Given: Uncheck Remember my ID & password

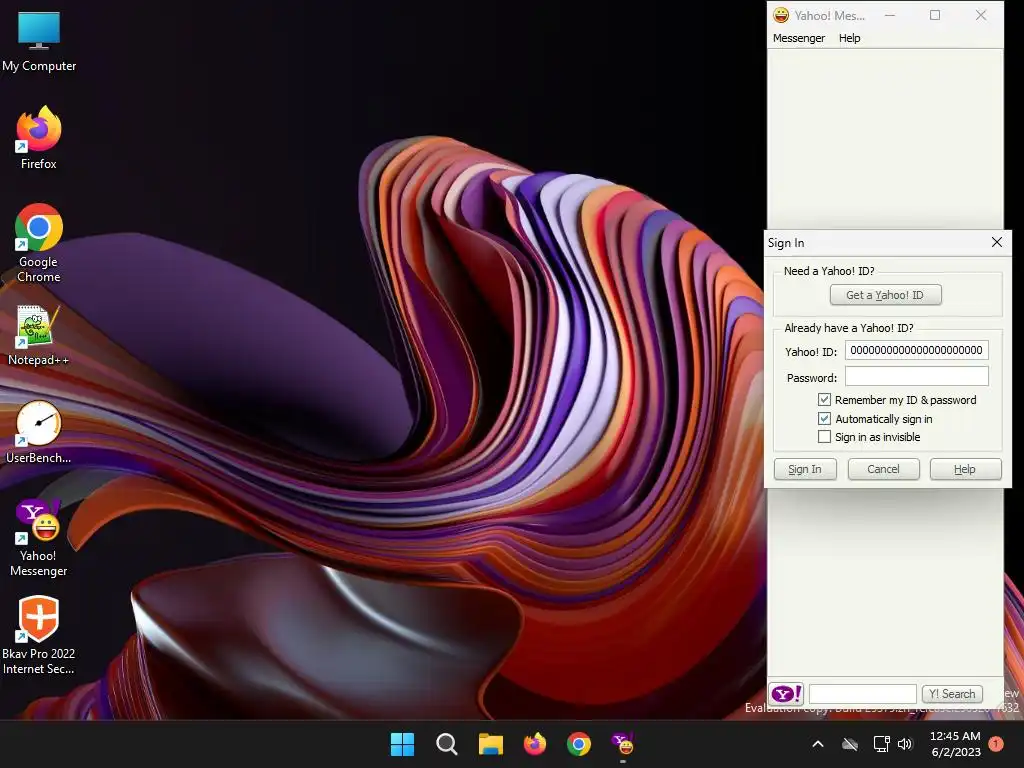Looking at the screenshot, I should click(824, 400).
